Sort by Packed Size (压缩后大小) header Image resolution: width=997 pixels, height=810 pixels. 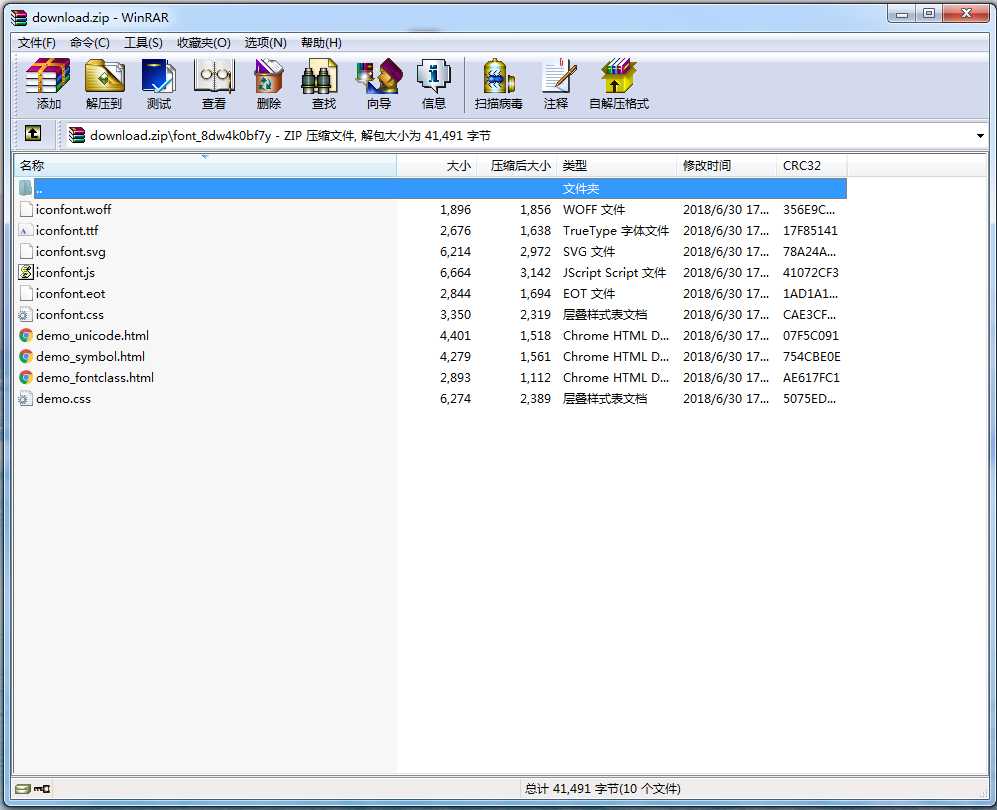(x=516, y=165)
